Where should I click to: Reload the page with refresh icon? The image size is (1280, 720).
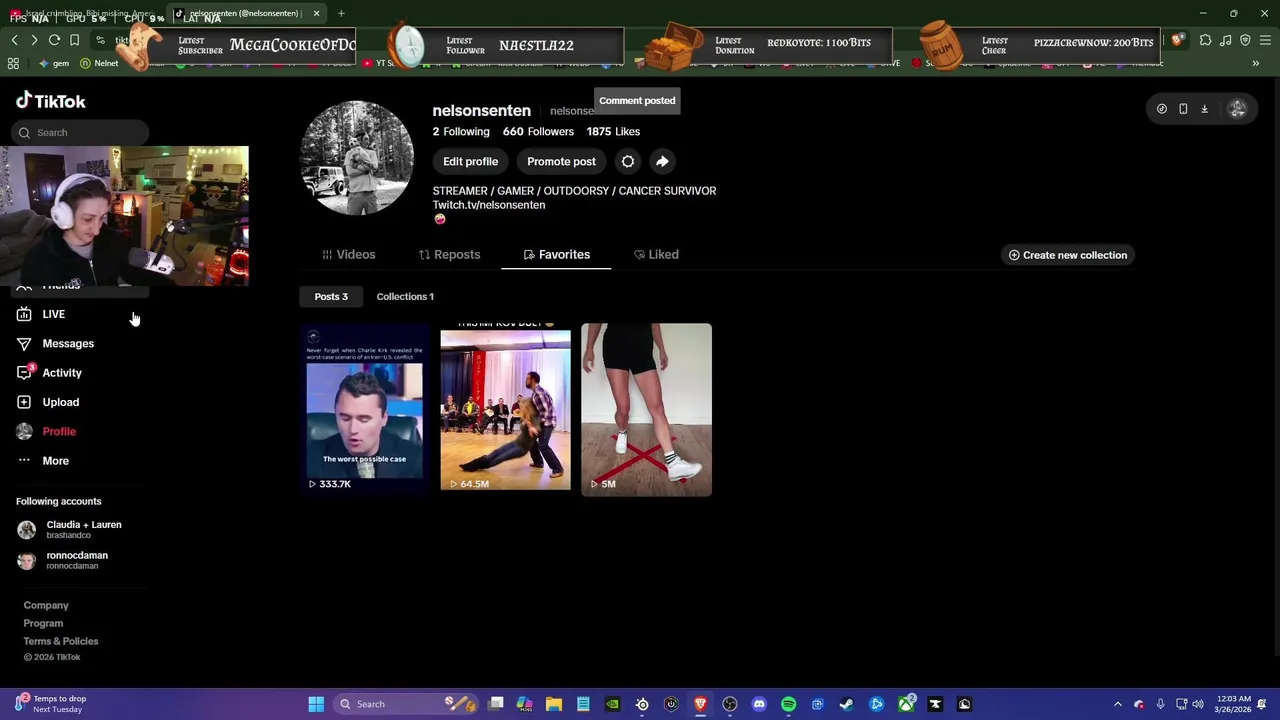pyautogui.click(x=54, y=40)
